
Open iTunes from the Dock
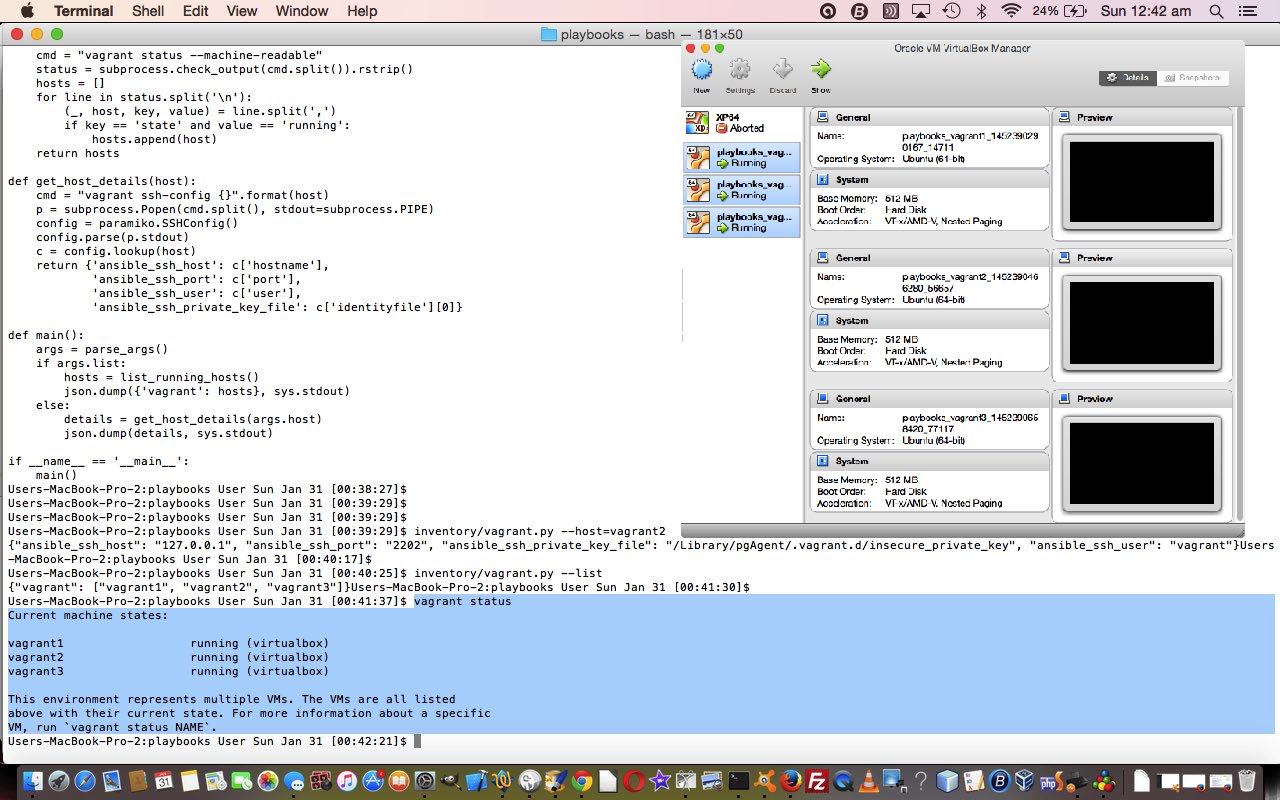click(x=347, y=779)
